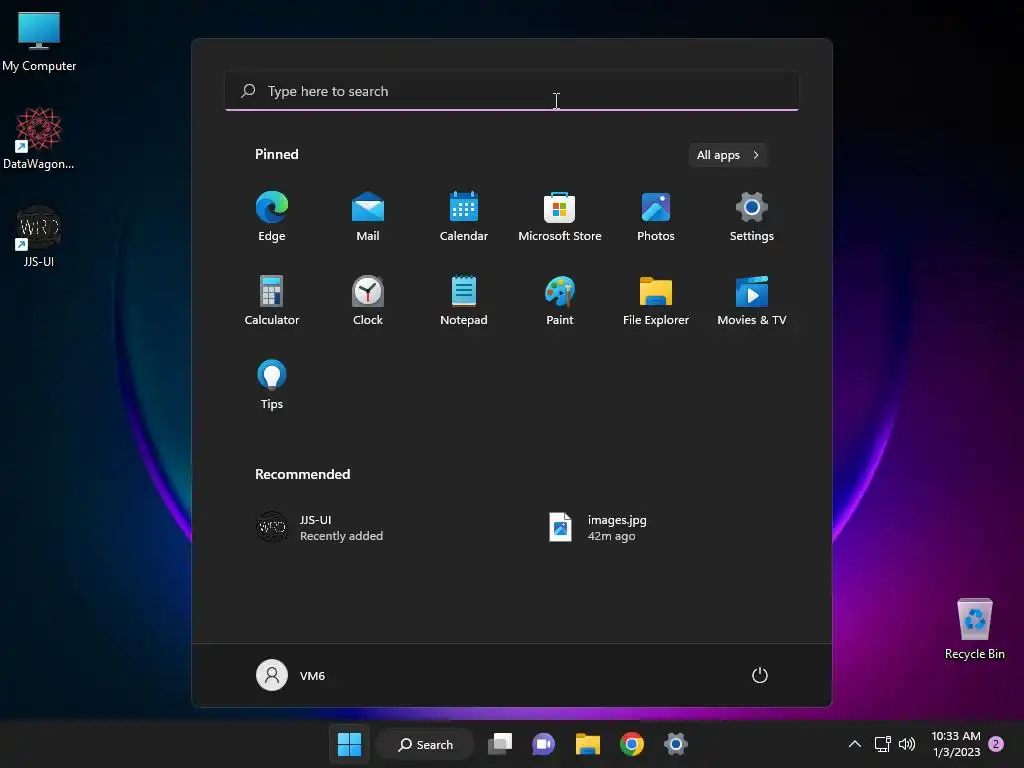Launch Google Chrome from the taskbar

coord(632,744)
